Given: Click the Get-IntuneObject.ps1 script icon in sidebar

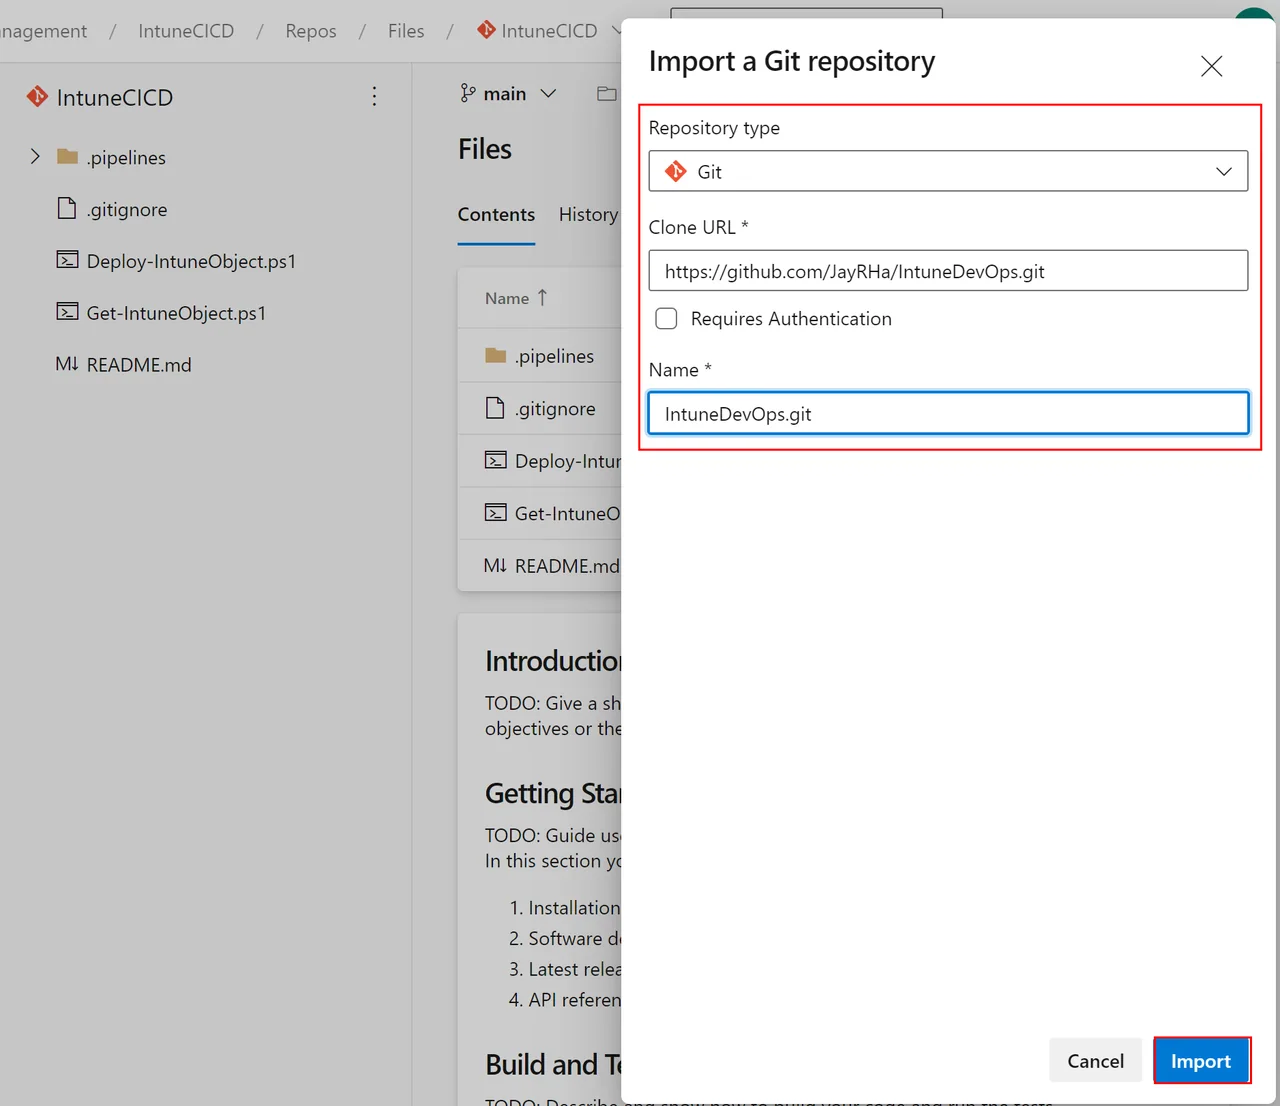Looking at the screenshot, I should point(67,312).
